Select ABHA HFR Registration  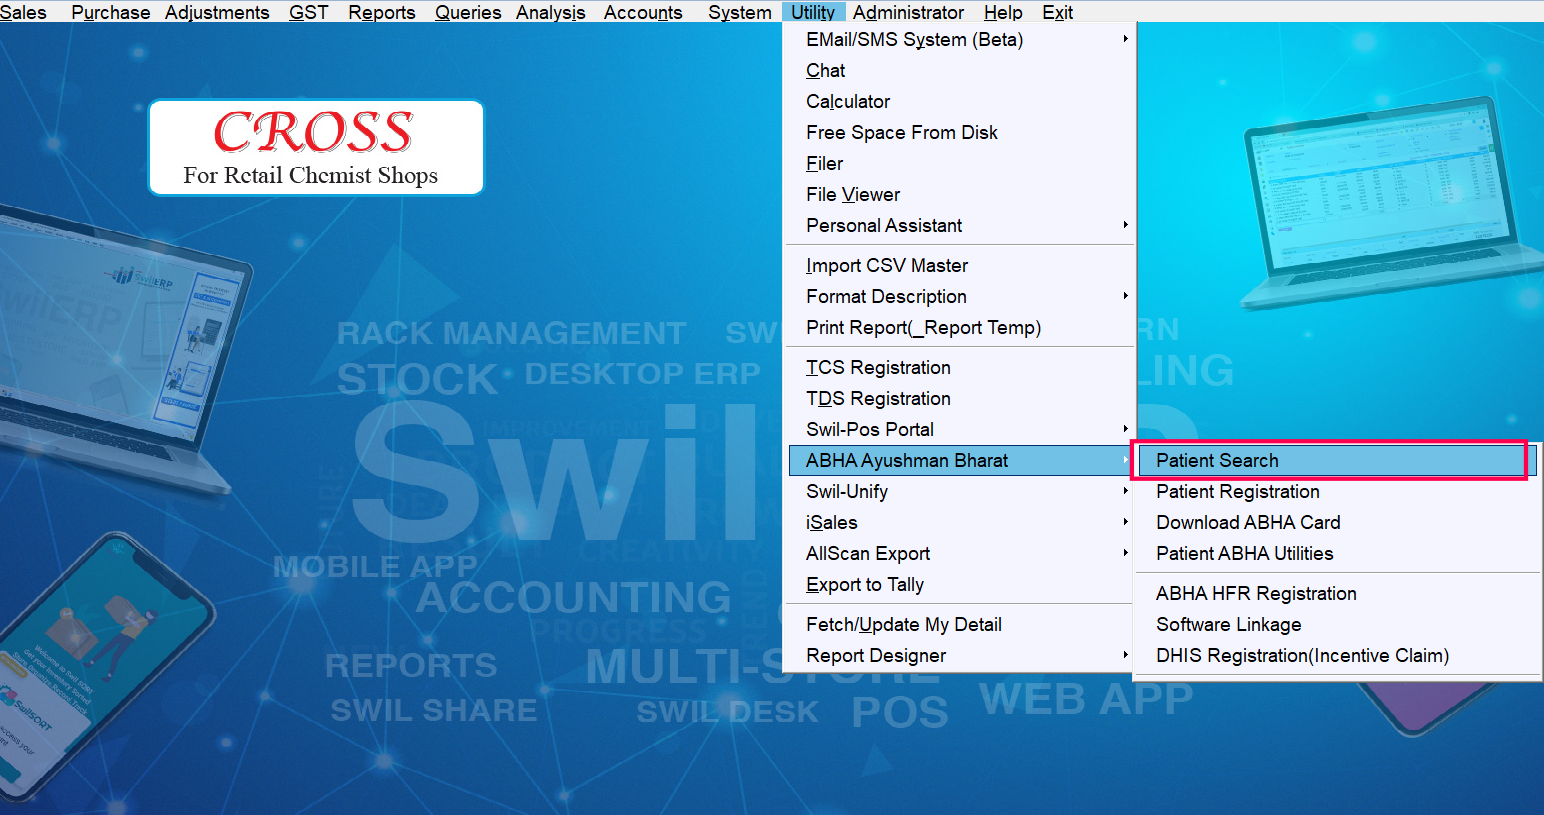point(1337,593)
